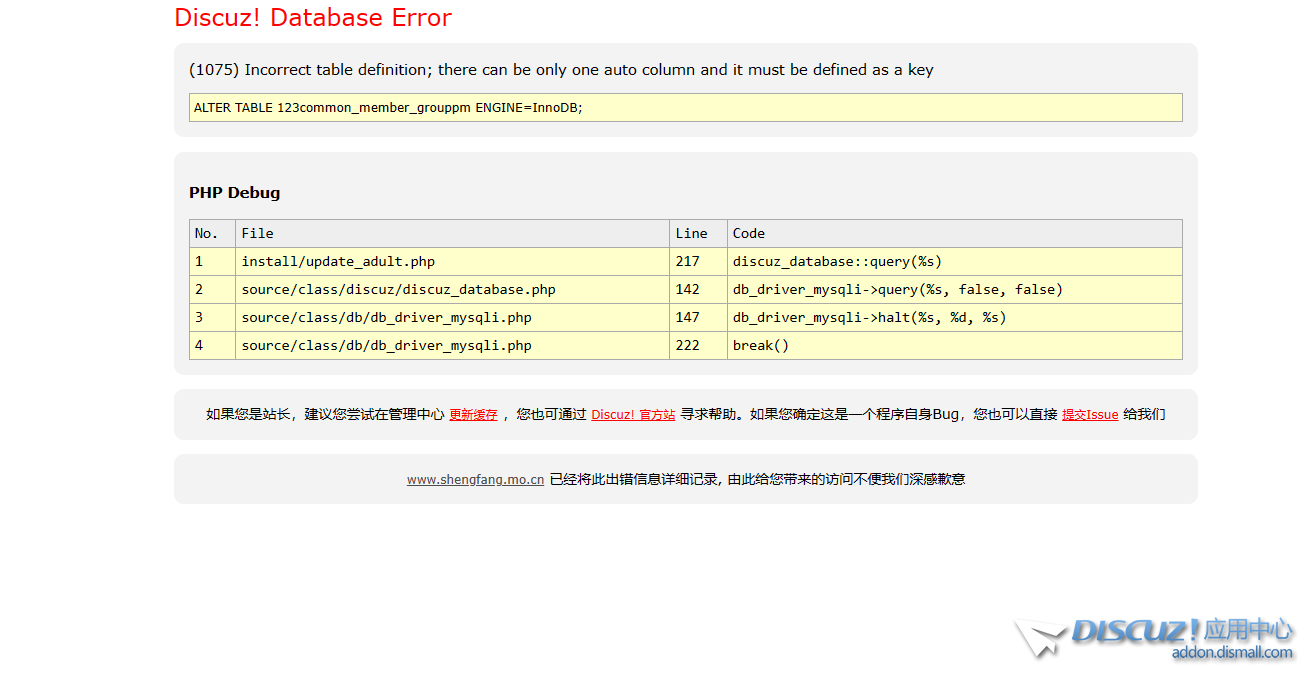Viewport: 1311px width, 678px height.
Task: Click row number 1 in the debug table
Action: 196,261
